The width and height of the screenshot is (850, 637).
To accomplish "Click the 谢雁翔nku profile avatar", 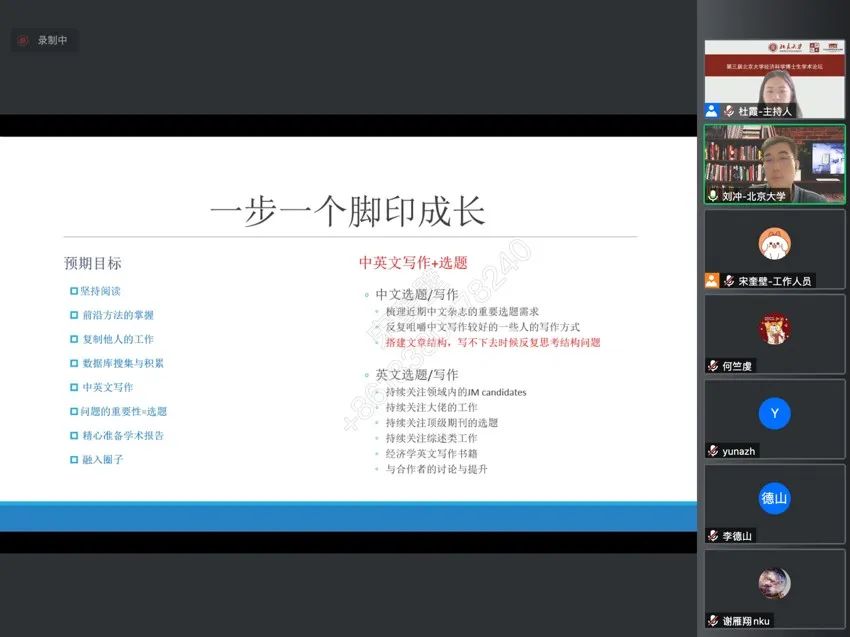I will pyautogui.click(x=774, y=583).
